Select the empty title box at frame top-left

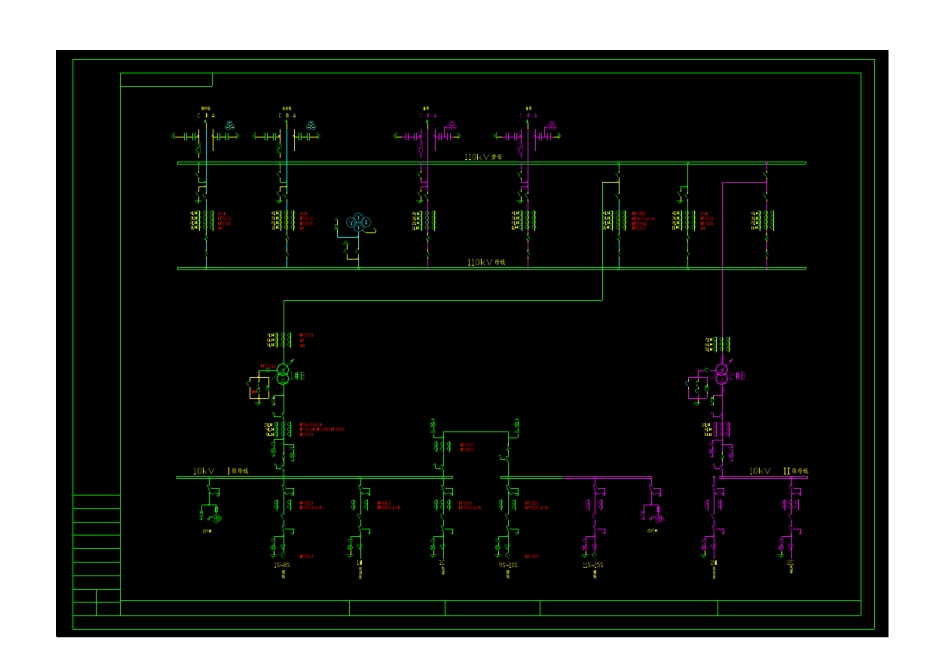167,79
